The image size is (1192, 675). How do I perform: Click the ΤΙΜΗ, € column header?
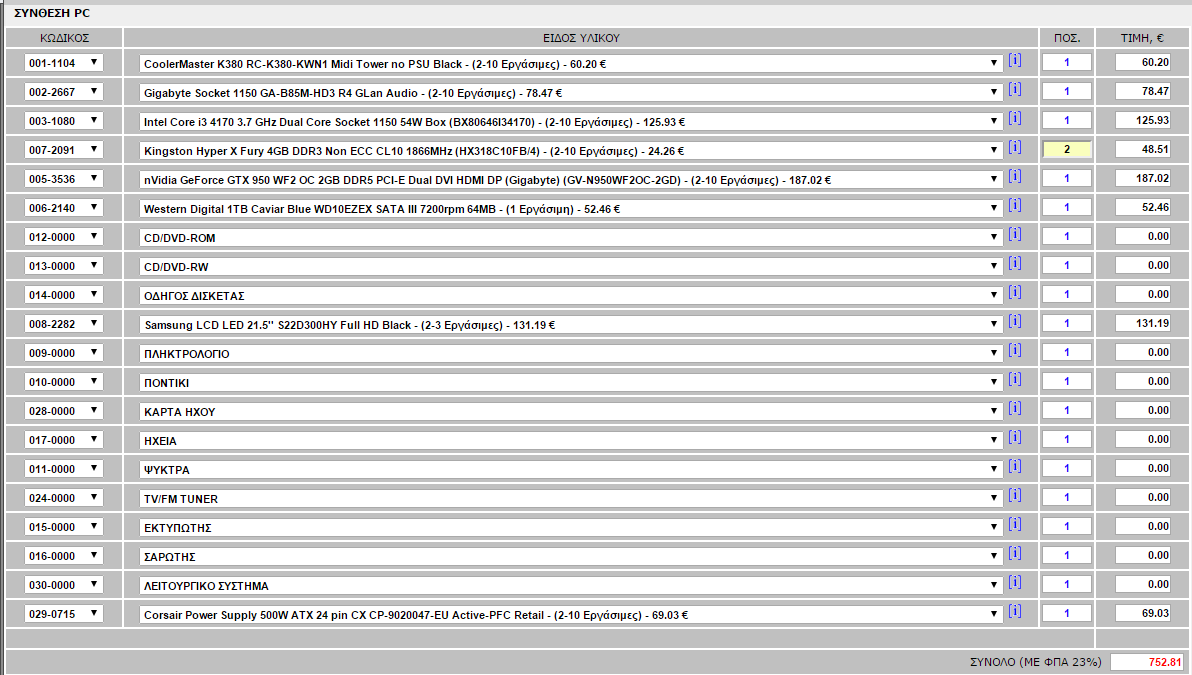1143,38
